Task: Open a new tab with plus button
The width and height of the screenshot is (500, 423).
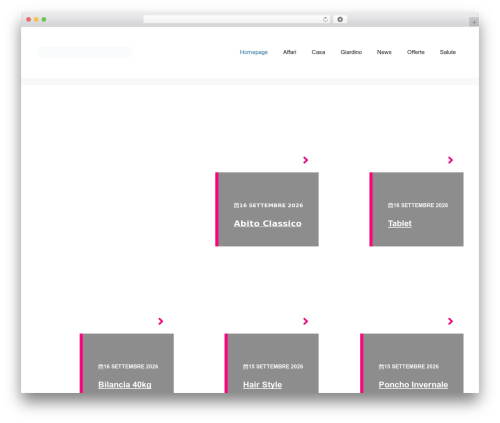Action: (474, 22)
